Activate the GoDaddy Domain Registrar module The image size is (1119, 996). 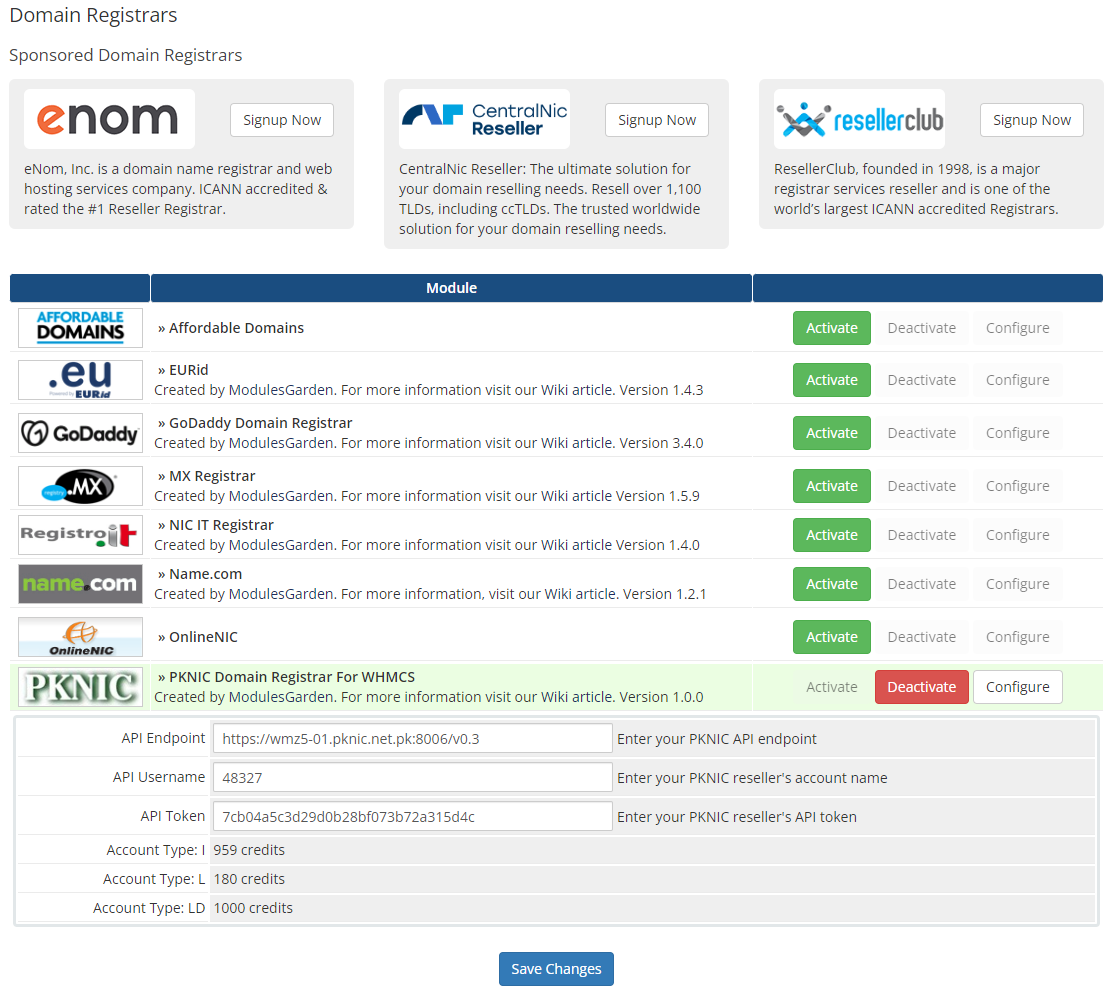[831, 433]
